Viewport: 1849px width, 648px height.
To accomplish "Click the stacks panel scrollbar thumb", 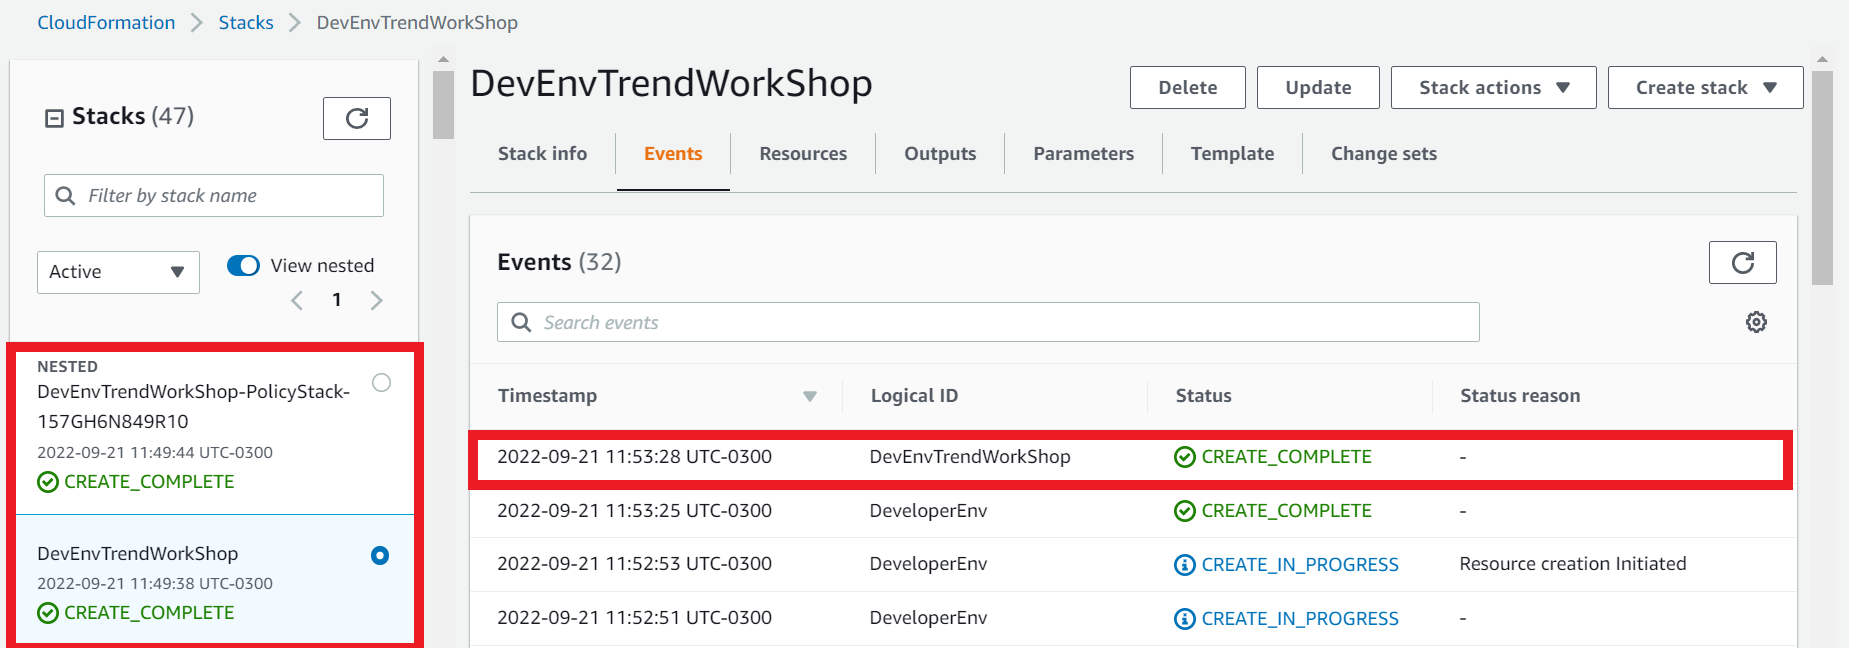I will (443, 105).
